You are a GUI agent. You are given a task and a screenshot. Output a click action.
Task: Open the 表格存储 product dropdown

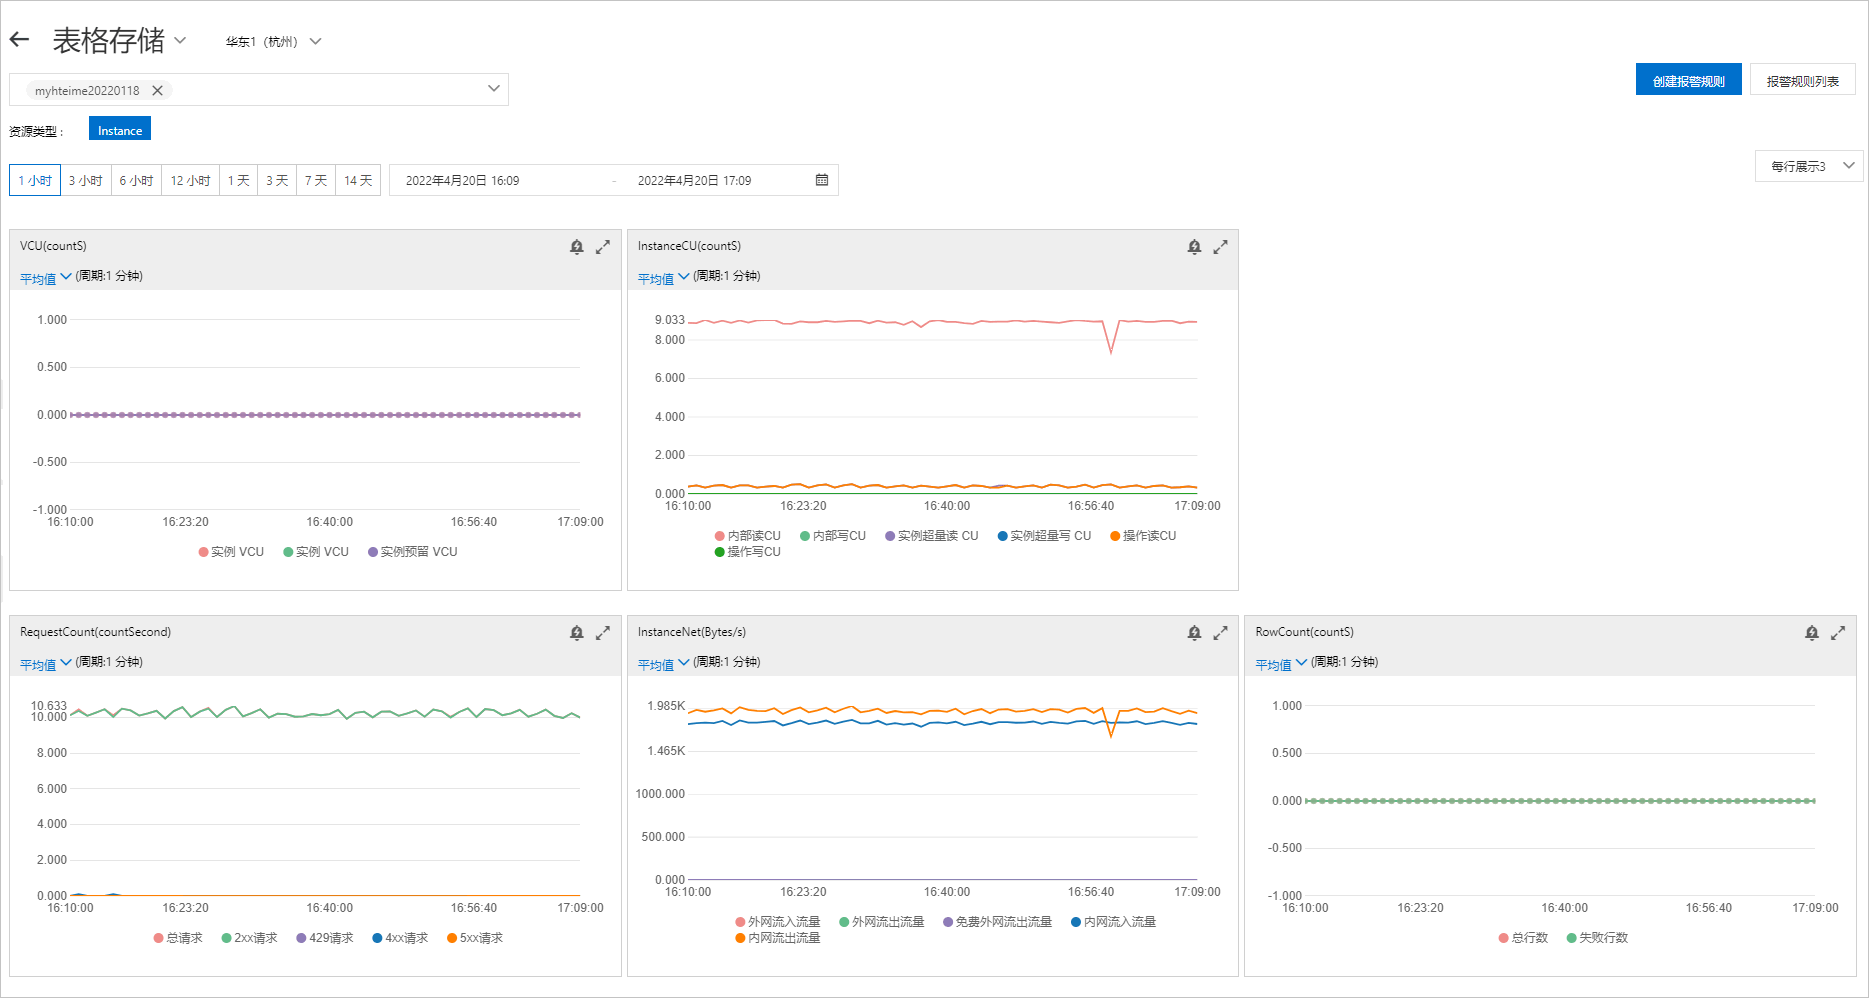pyautogui.click(x=180, y=40)
